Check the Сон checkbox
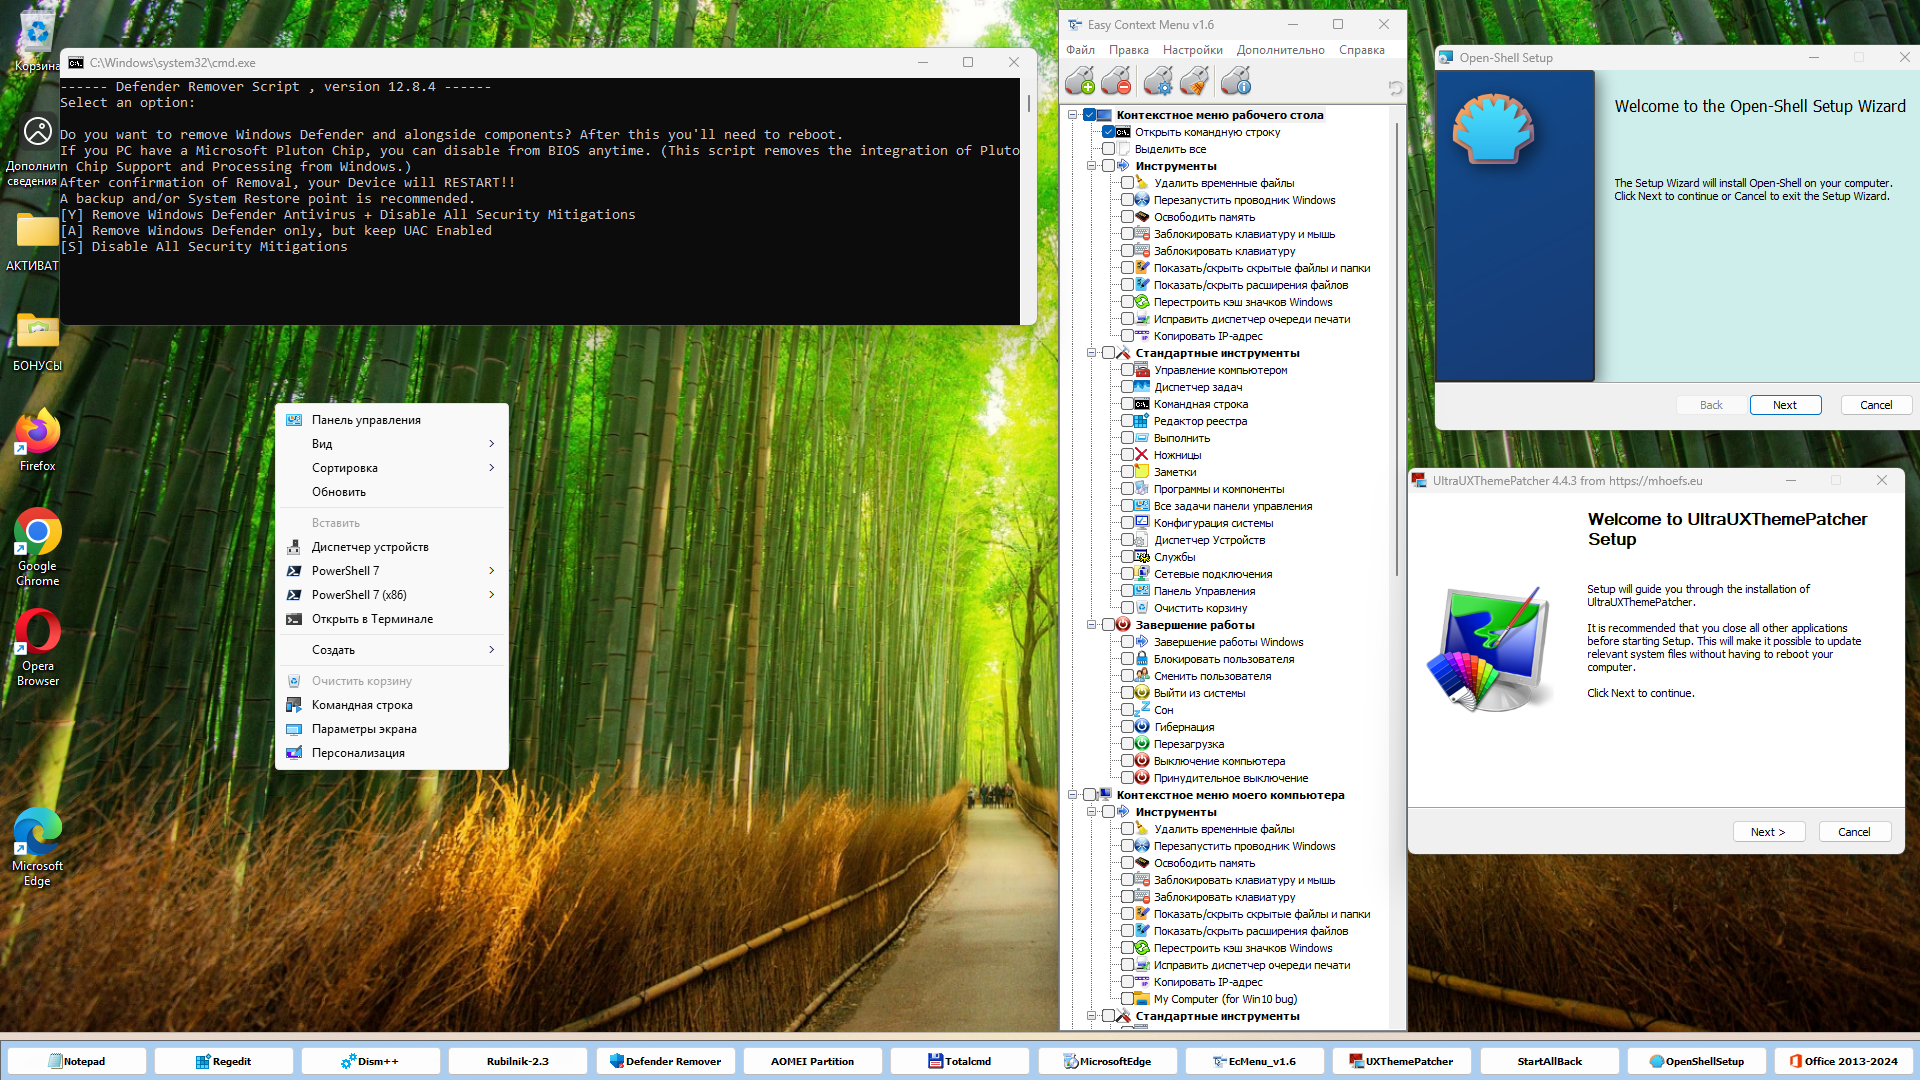This screenshot has height=1080, width=1920. coord(1127,710)
